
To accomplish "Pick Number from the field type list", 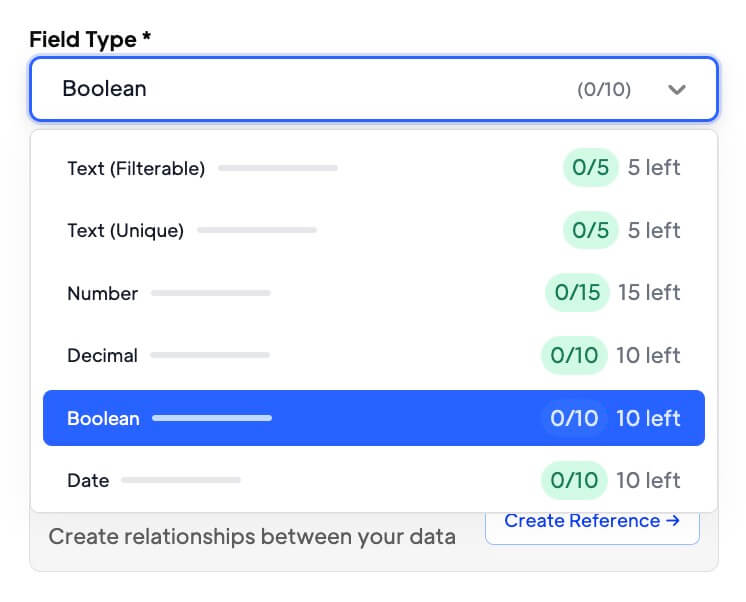I will pos(373,293).
